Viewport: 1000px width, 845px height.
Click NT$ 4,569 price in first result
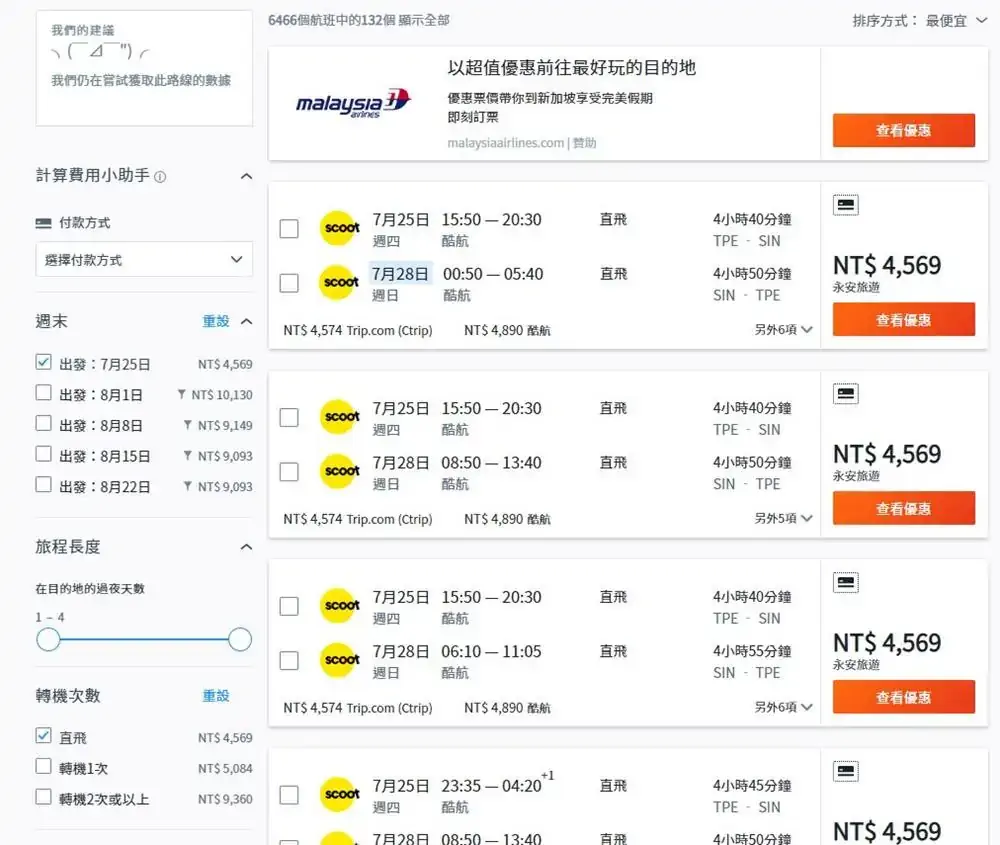tap(886, 265)
